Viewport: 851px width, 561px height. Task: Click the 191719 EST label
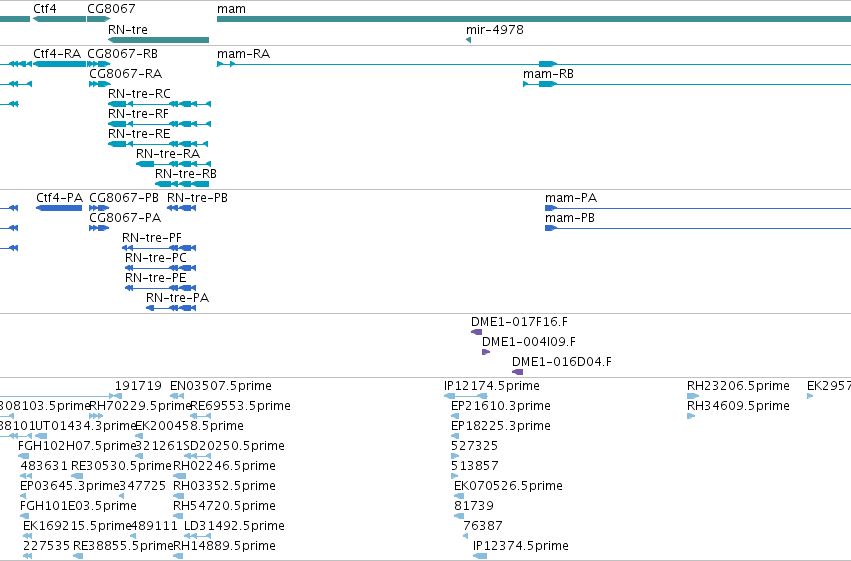(x=138, y=386)
